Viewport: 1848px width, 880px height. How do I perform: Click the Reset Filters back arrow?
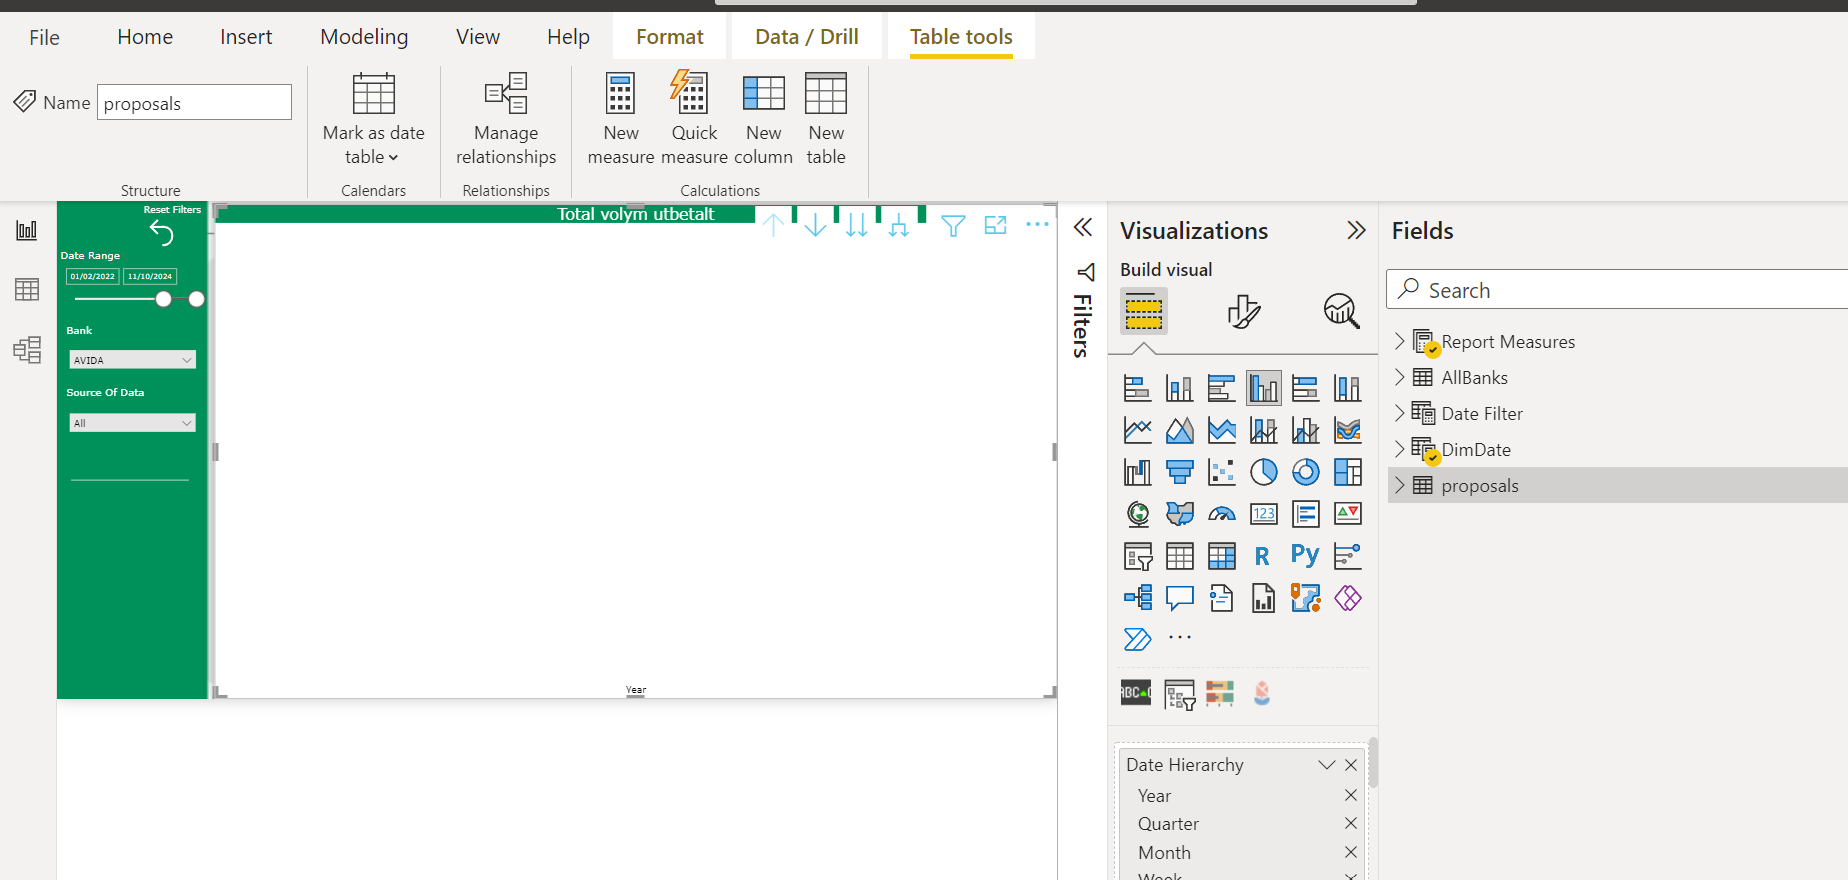tap(161, 233)
